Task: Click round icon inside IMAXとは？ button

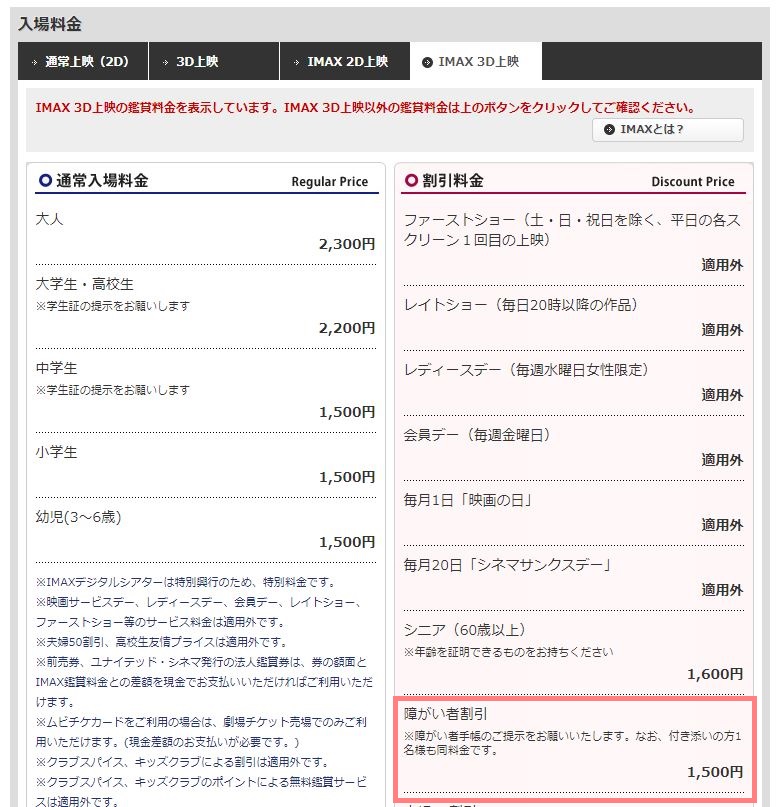Action: [609, 130]
